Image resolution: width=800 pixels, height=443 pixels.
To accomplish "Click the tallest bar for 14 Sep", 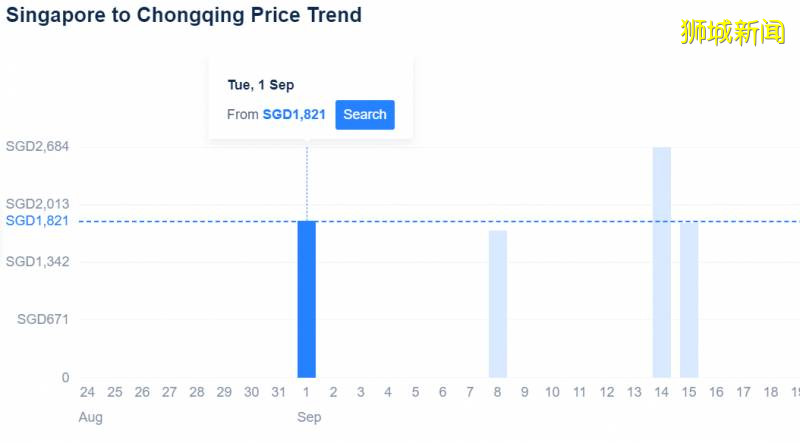I will pos(662,262).
